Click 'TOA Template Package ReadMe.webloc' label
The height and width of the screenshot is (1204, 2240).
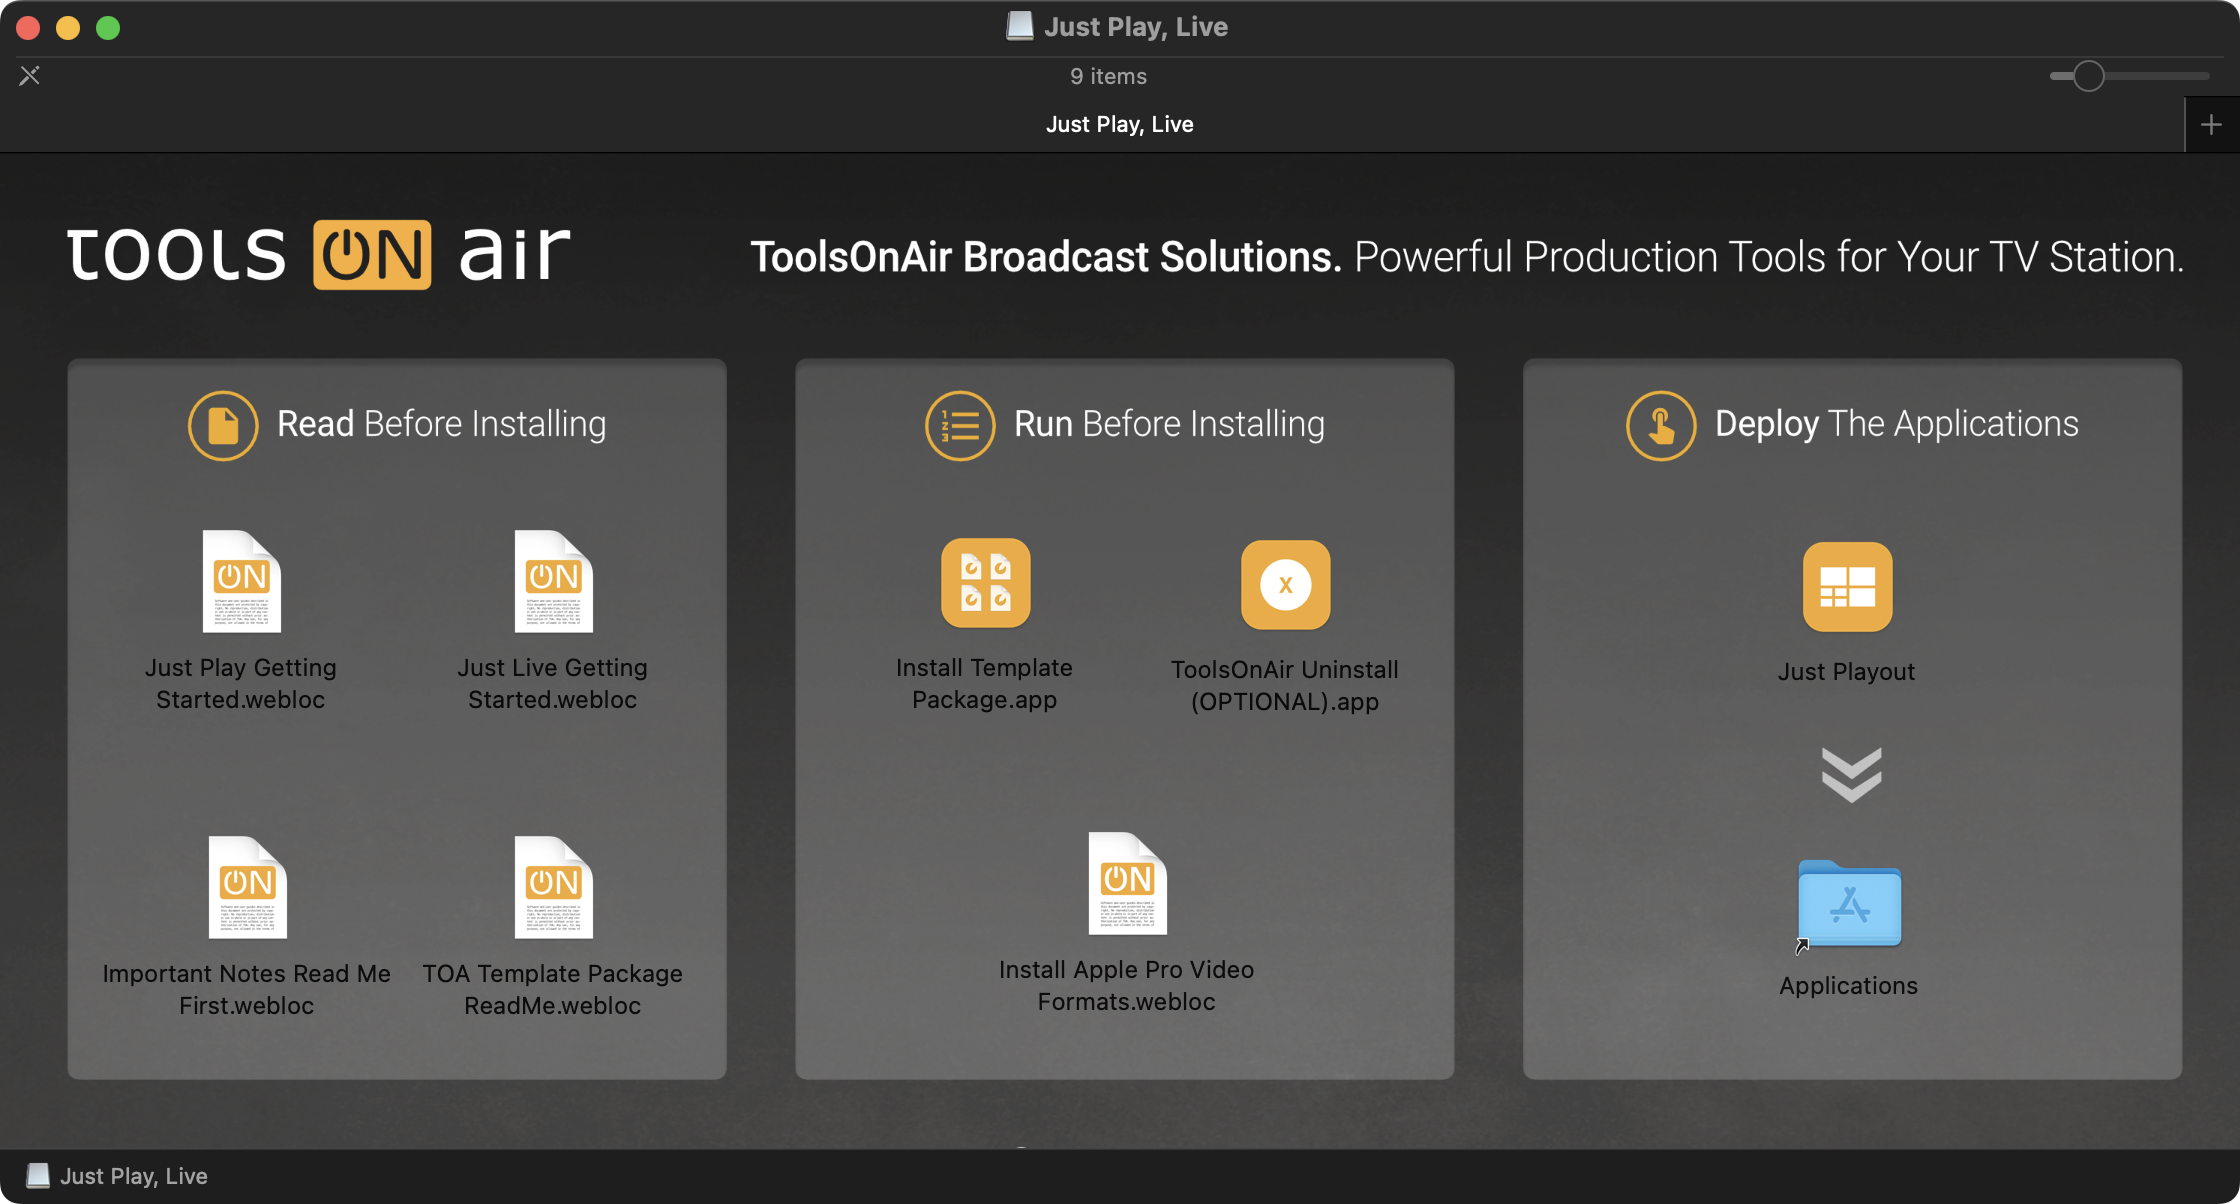coord(553,990)
